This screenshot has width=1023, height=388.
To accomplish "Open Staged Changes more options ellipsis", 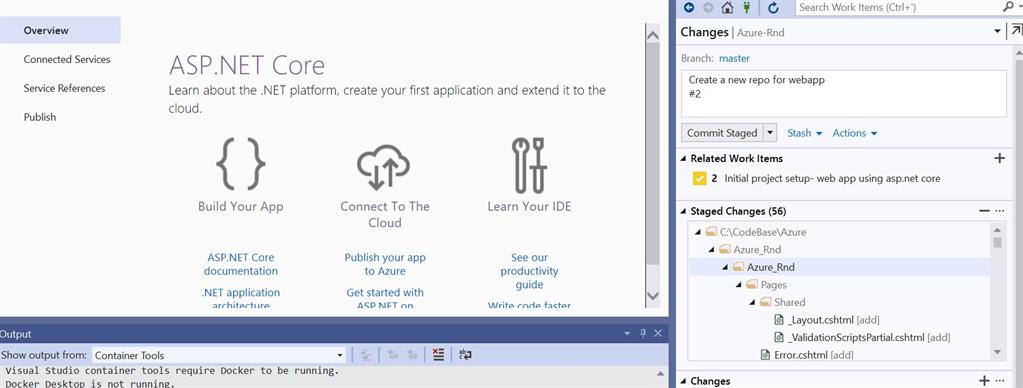I will tap(1000, 211).
